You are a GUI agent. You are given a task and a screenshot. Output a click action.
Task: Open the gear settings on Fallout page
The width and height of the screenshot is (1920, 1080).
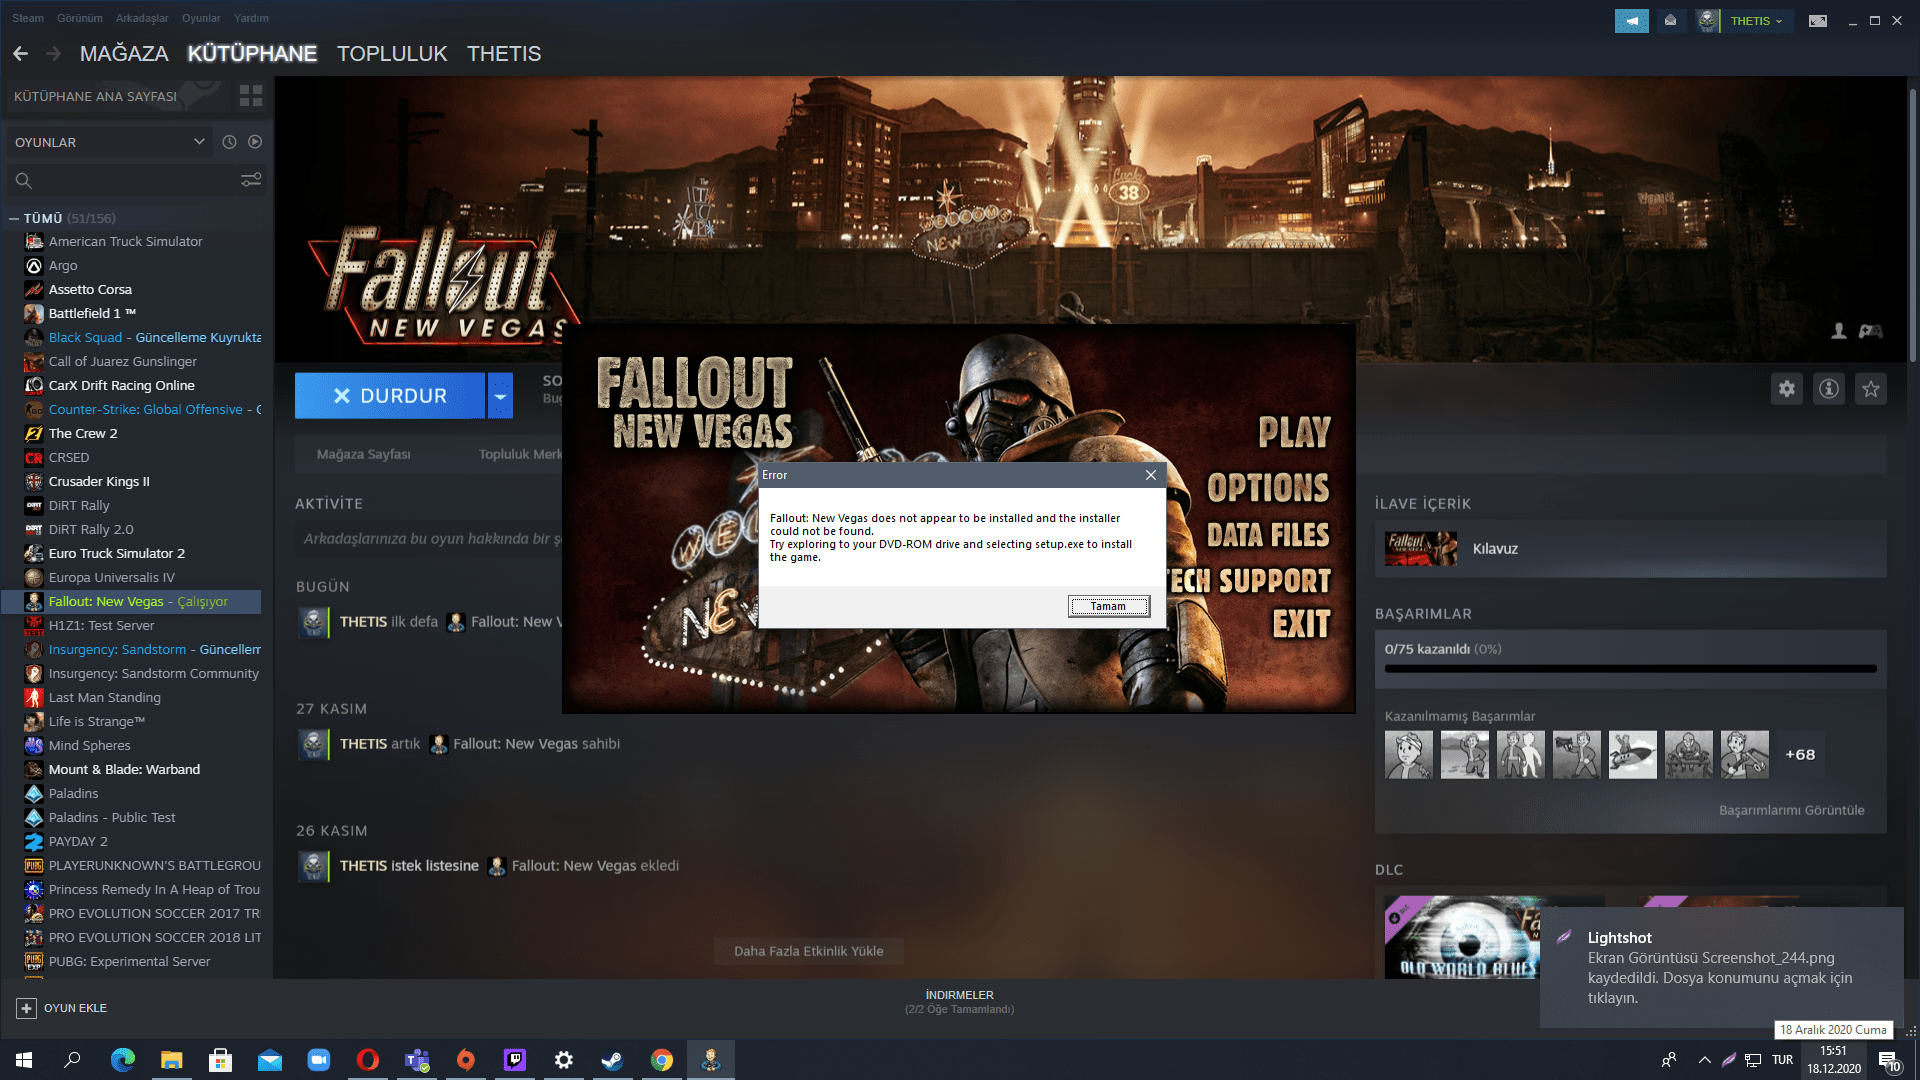click(x=1787, y=390)
